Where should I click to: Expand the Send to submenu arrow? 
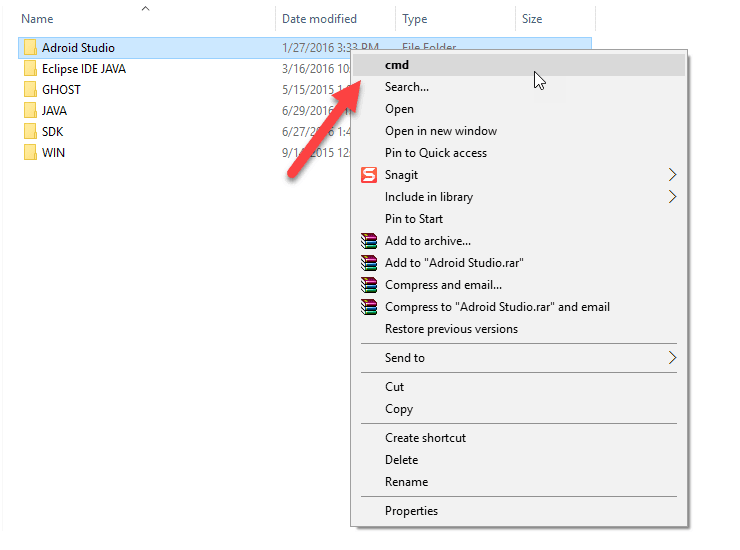click(673, 357)
